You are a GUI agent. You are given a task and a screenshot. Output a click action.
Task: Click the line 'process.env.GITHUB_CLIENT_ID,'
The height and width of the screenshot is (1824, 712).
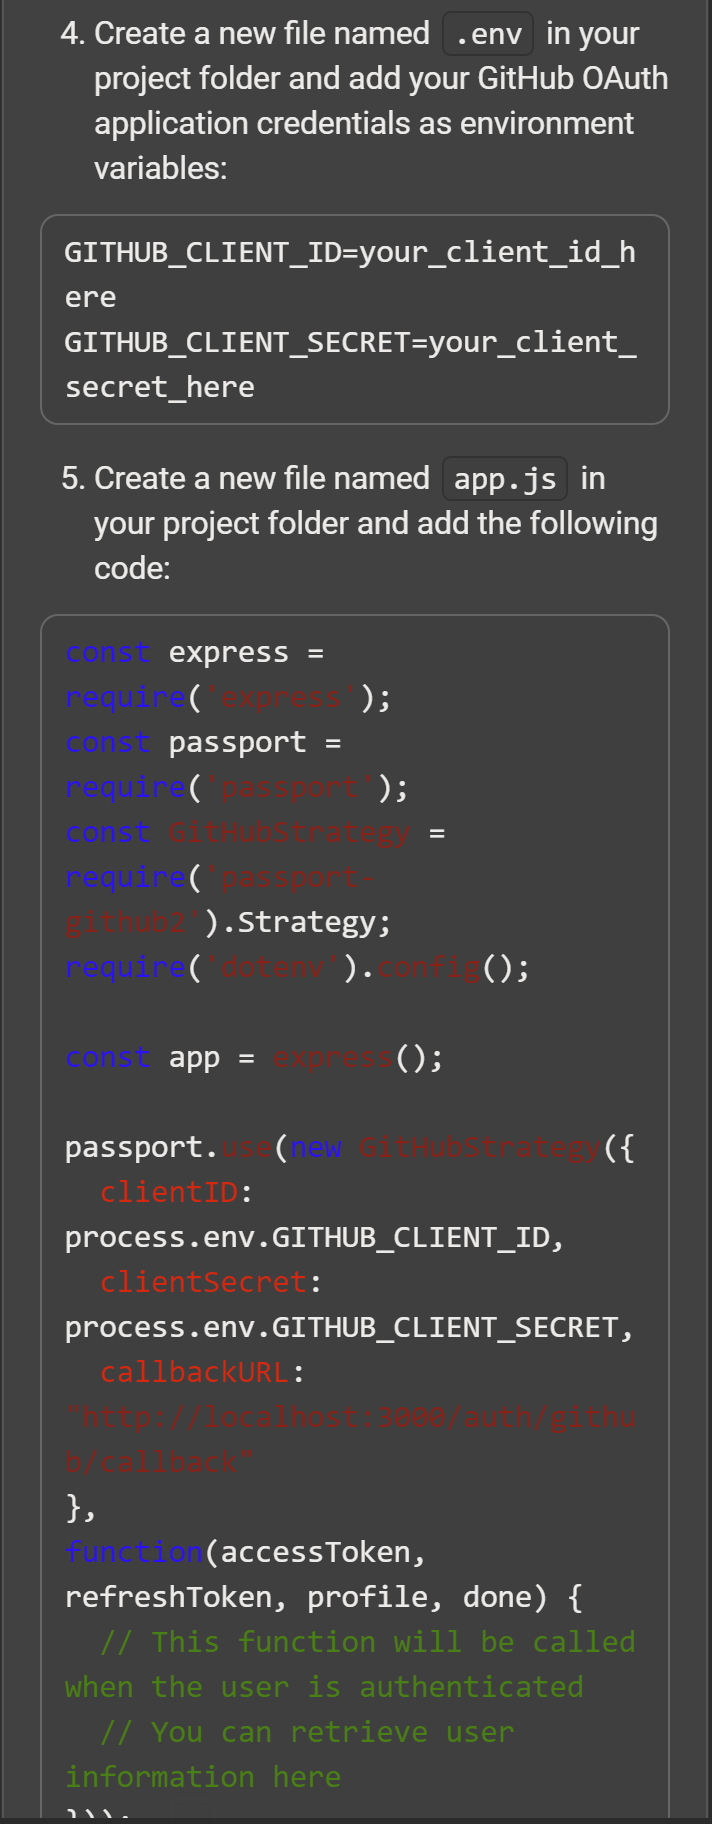[315, 1237]
